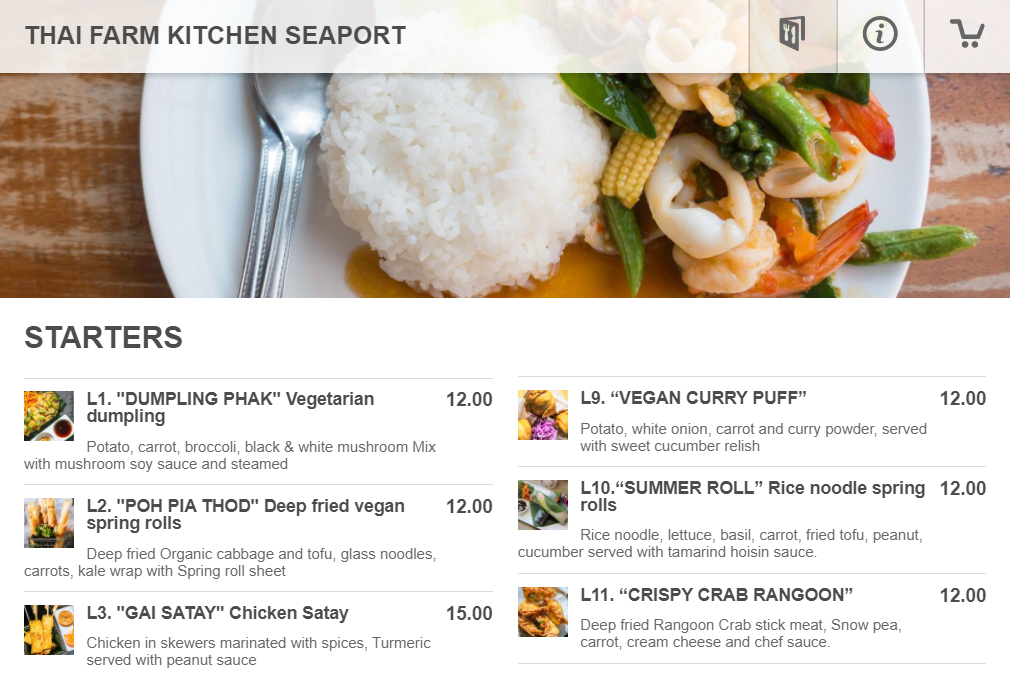
Task: Click the 15.00 price for Chicken Satay
Action: (469, 613)
